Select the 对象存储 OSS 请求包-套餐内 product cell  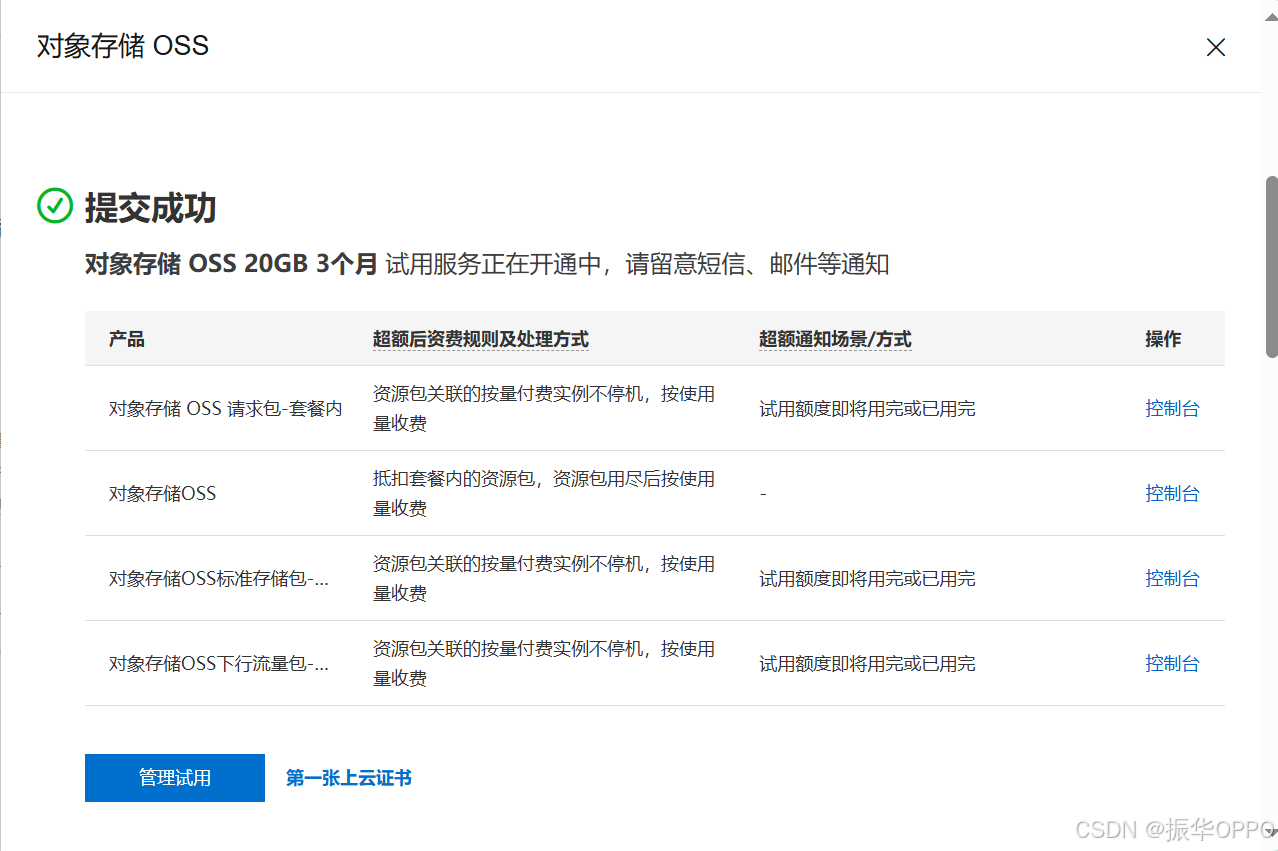[x=226, y=408]
